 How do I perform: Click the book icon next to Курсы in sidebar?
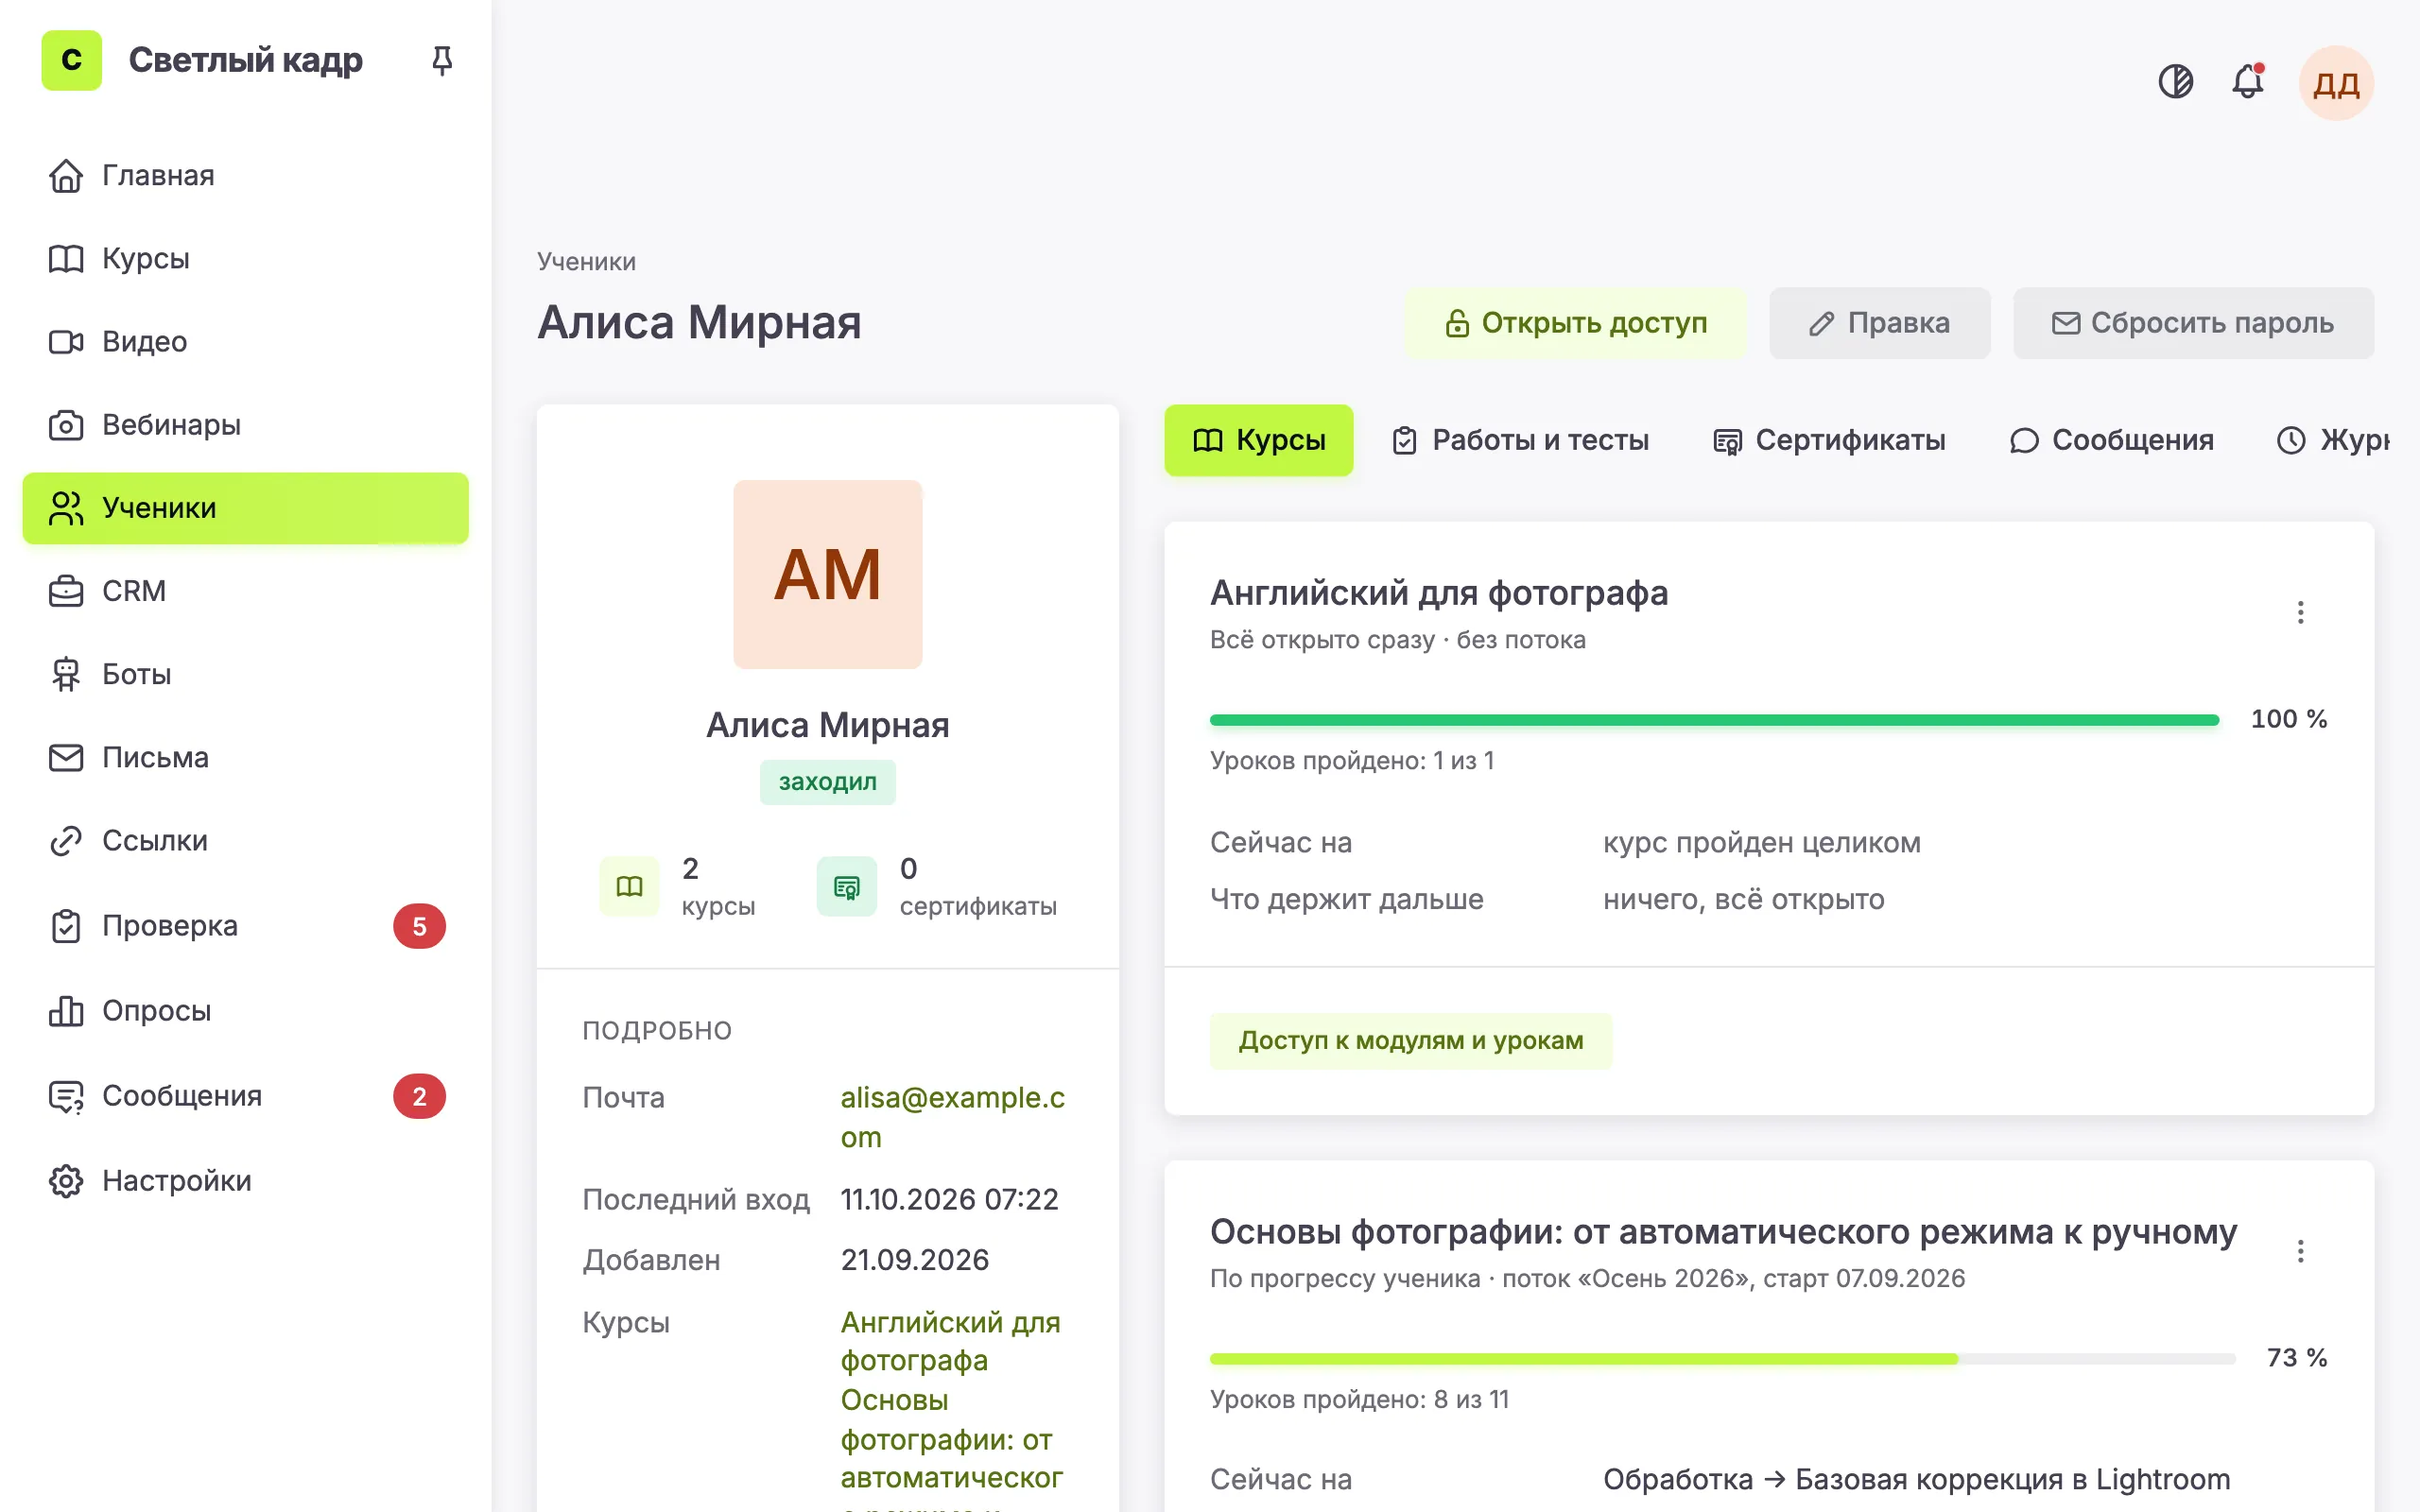point(66,258)
